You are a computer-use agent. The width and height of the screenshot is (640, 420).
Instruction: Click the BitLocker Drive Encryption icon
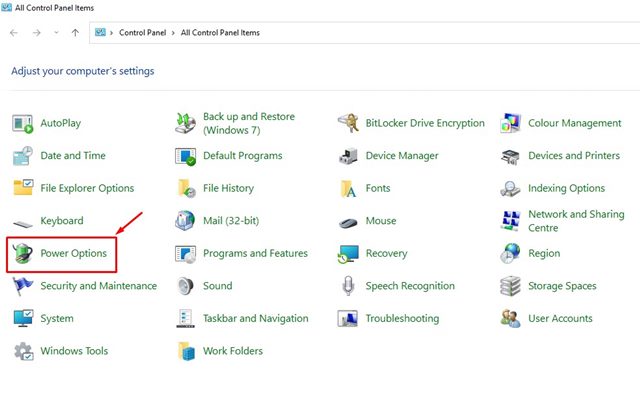pyautogui.click(x=349, y=123)
